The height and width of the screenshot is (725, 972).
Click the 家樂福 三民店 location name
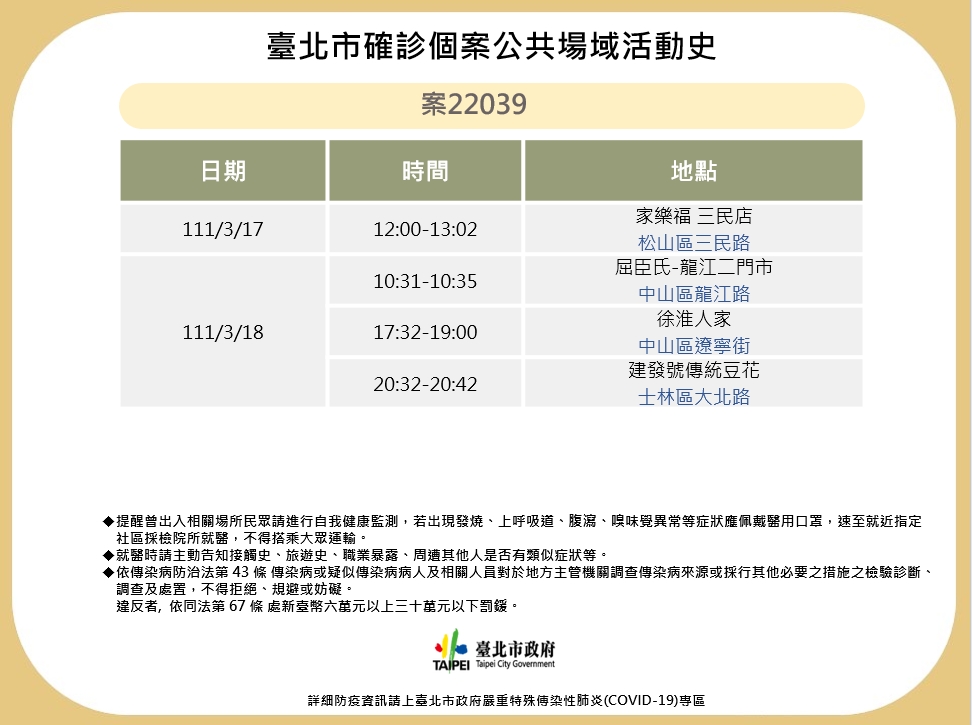693,216
